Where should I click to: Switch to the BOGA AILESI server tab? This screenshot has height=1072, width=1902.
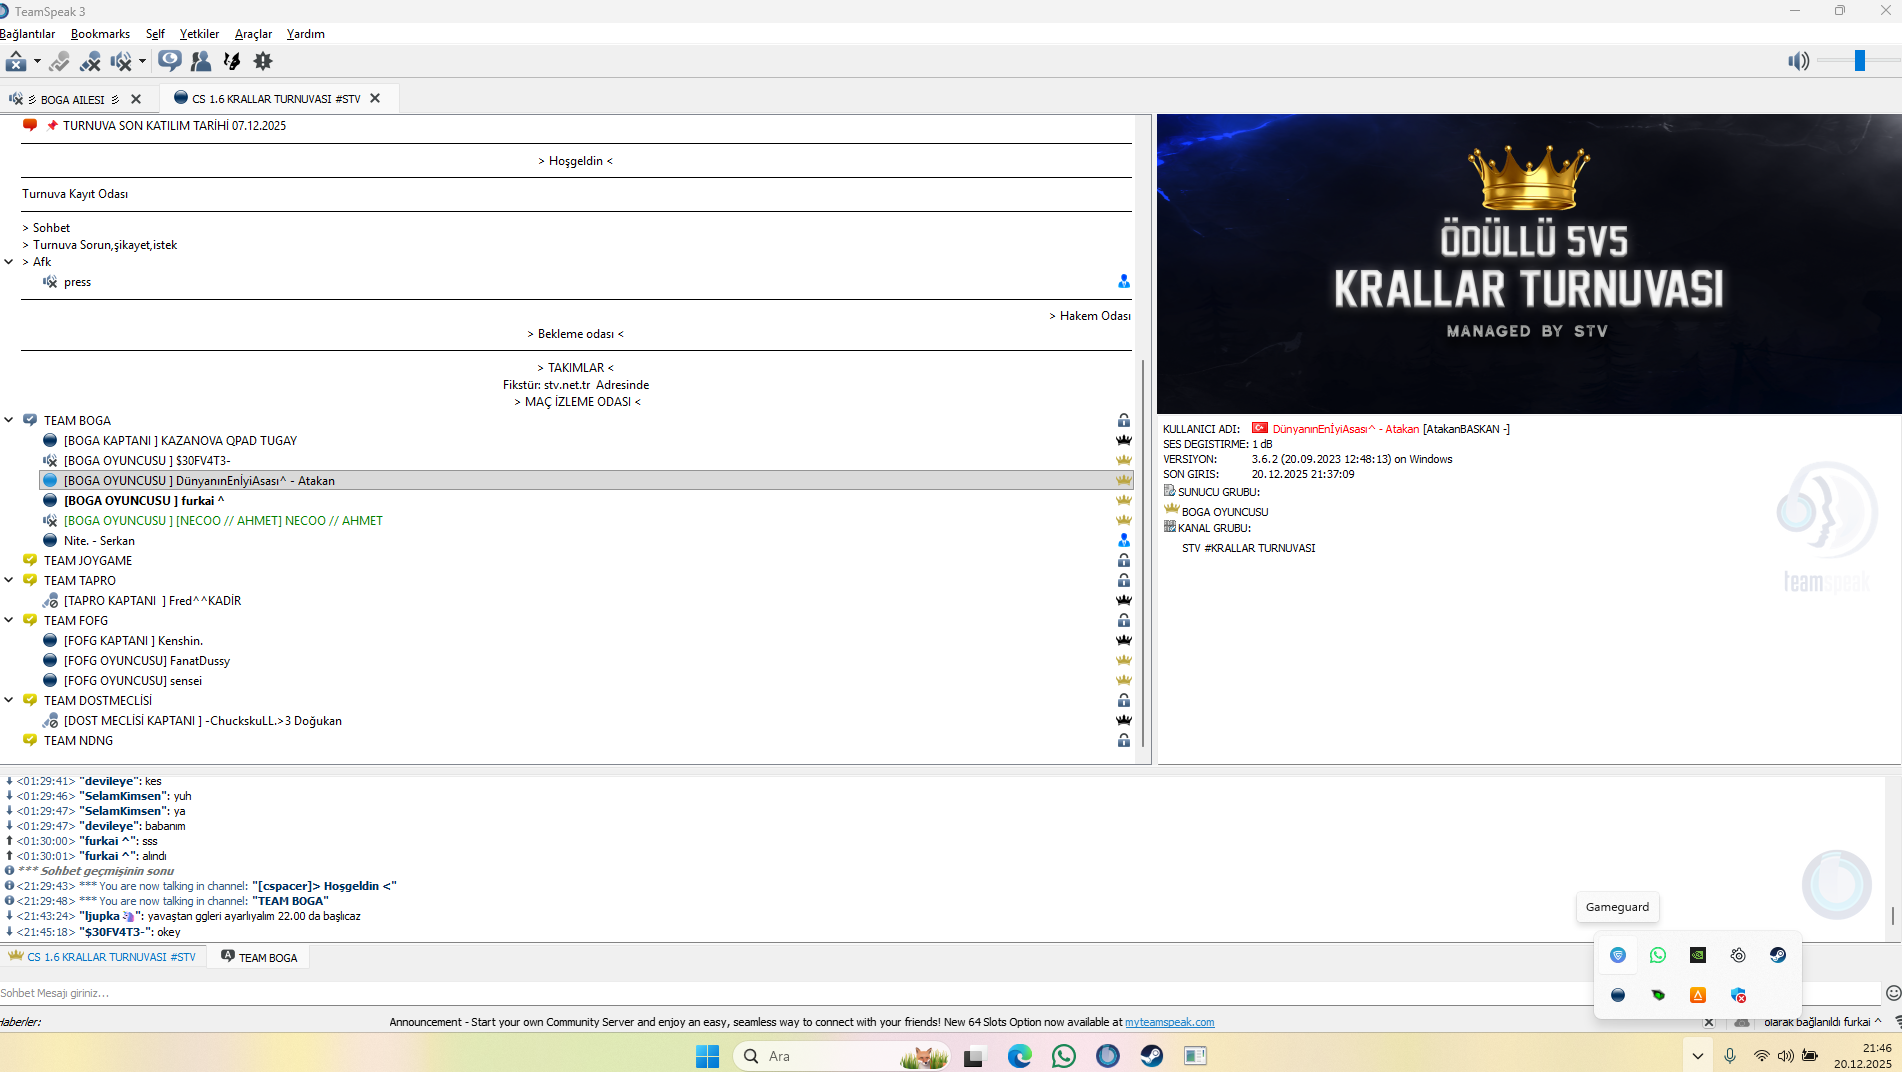point(73,100)
